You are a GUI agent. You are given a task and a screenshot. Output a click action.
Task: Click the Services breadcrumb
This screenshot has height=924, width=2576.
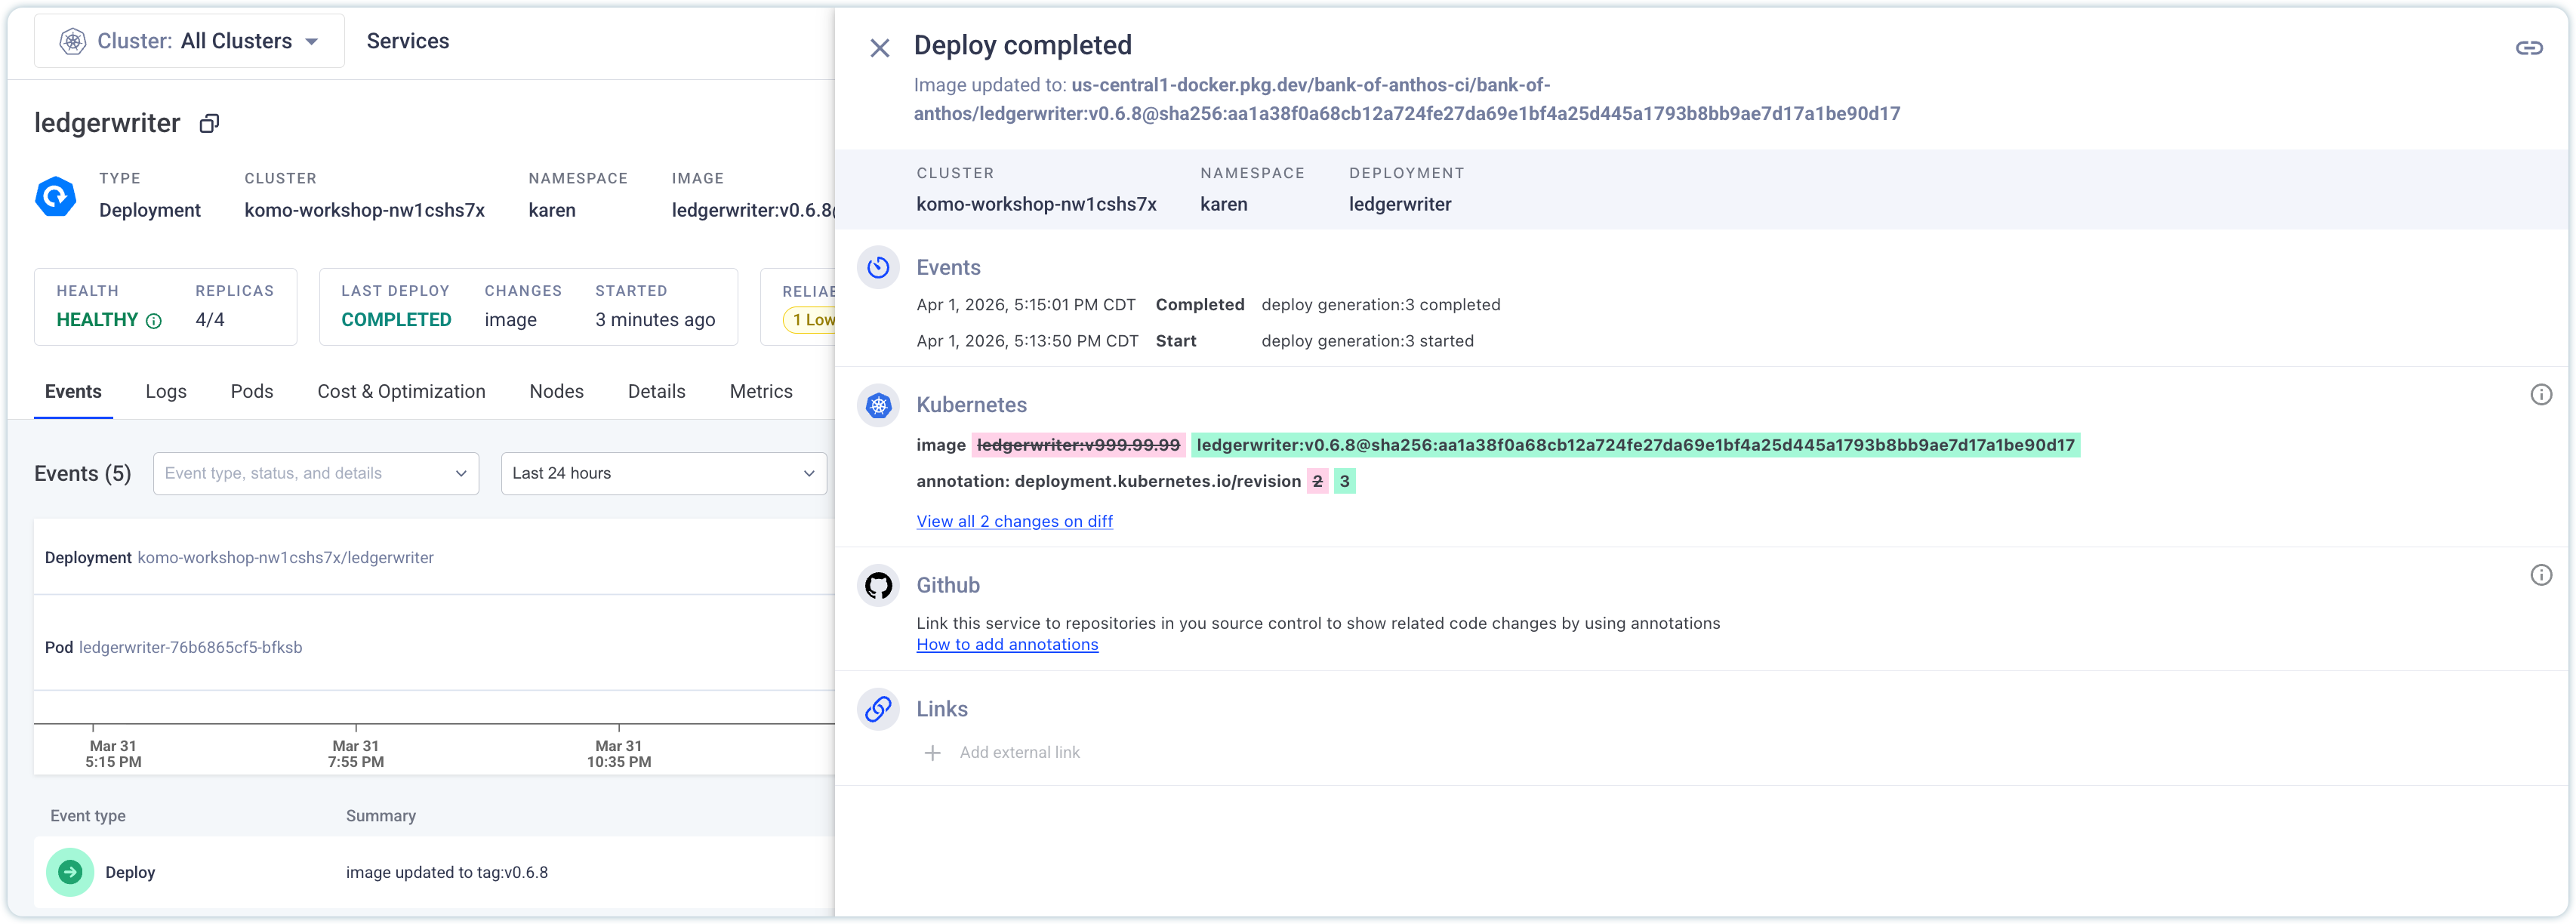408,41
